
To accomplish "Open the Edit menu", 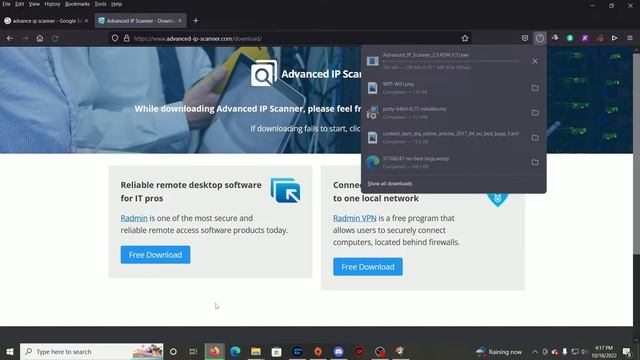I will click(x=19, y=4).
